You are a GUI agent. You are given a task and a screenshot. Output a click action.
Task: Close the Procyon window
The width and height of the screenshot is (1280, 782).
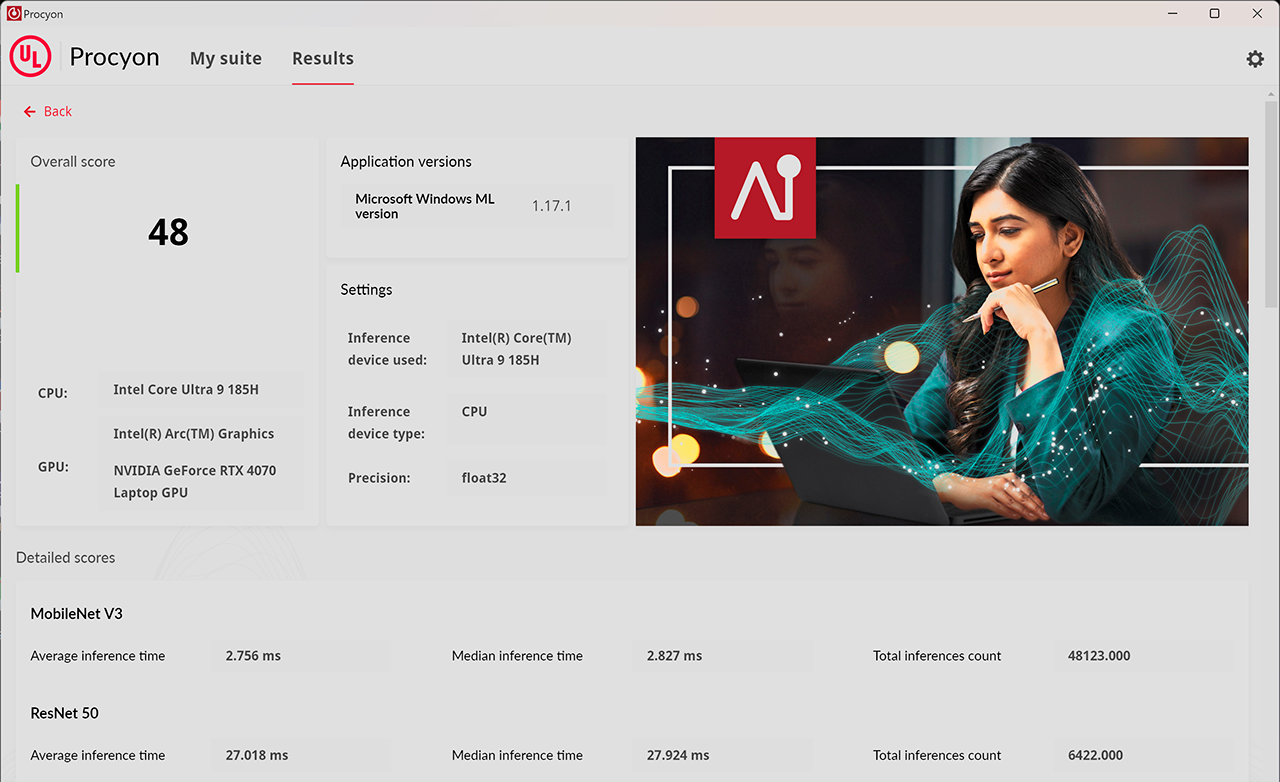coord(1258,14)
